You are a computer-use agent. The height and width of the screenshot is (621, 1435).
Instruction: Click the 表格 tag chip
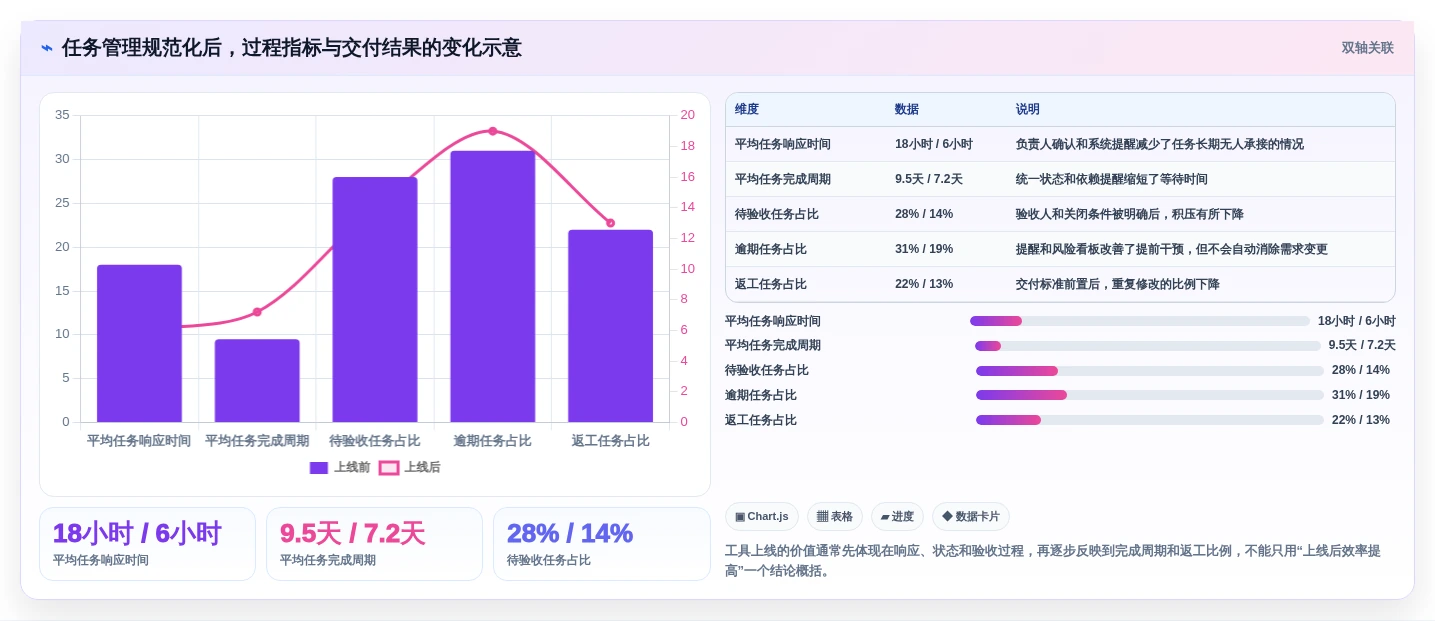pos(835,517)
